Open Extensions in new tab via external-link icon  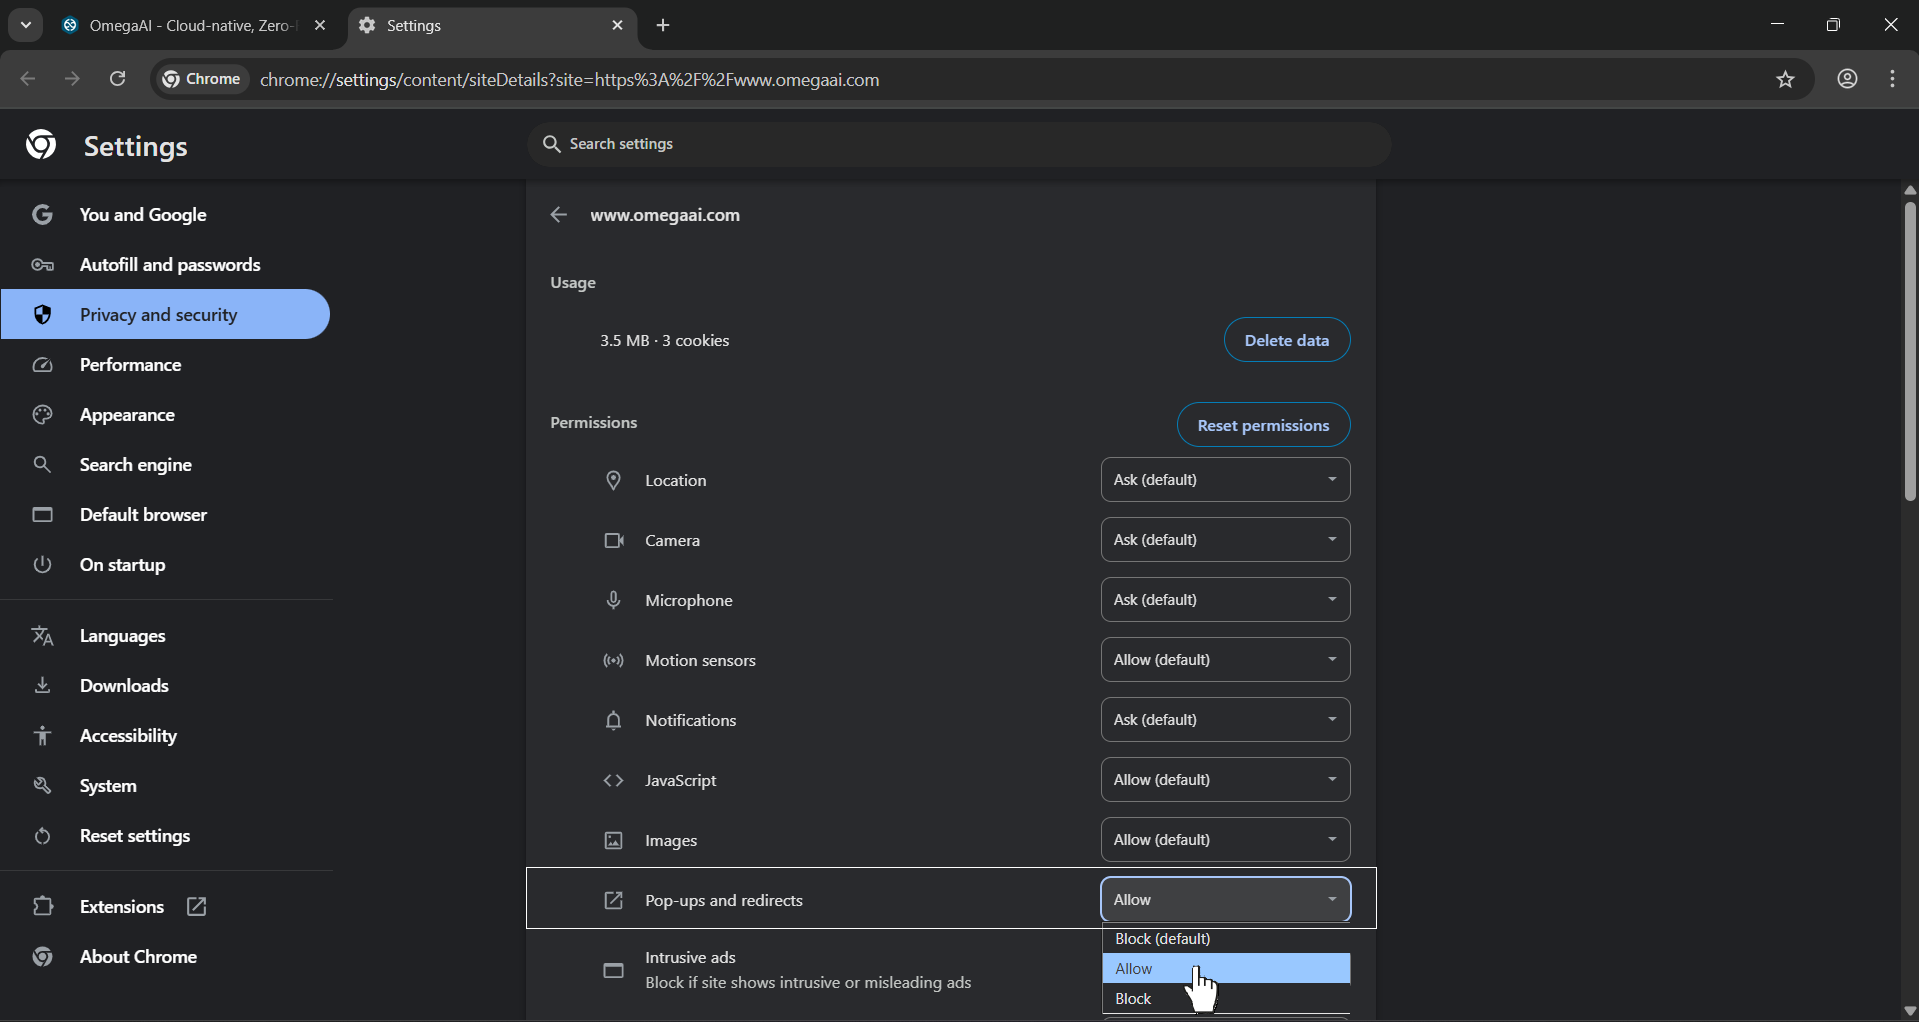(196, 907)
